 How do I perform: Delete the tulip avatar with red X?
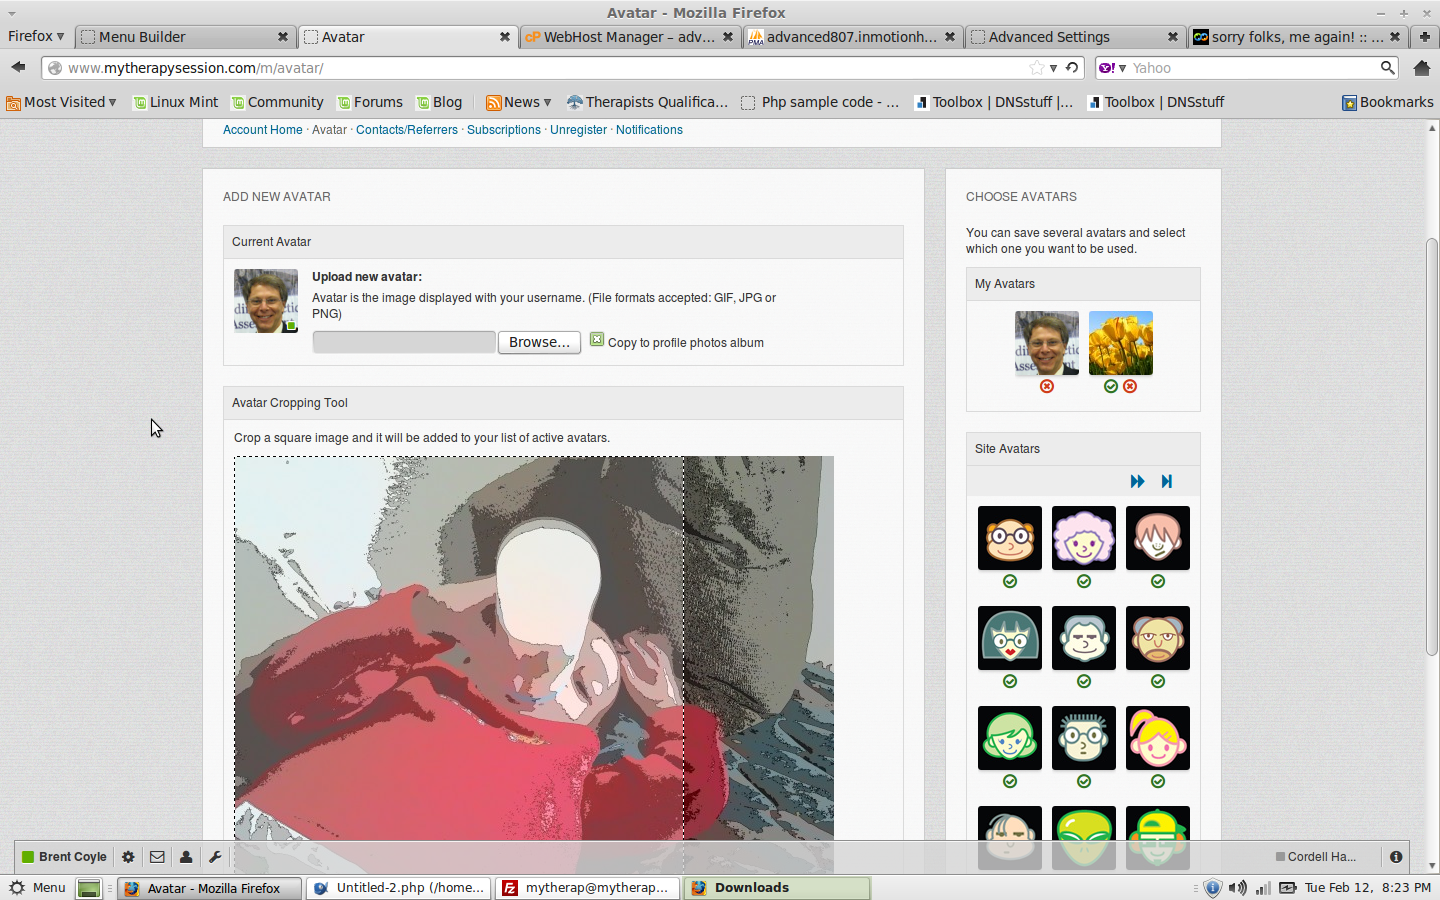point(1130,387)
